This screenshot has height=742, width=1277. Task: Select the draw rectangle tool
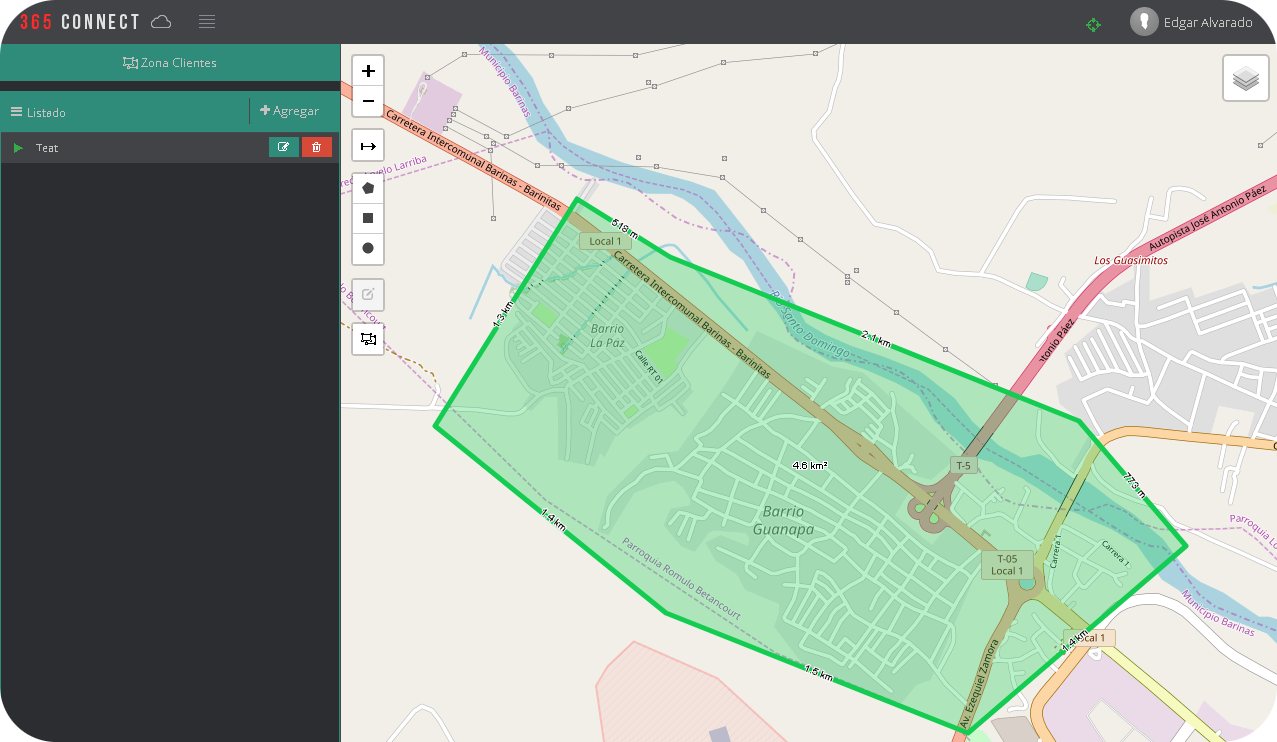pyautogui.click(x=368, y=218)
